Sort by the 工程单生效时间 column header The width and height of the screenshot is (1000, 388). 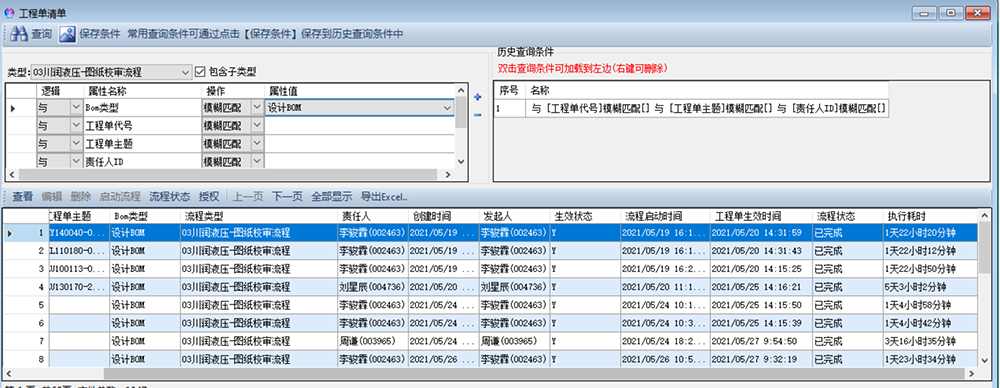(761, 216)
